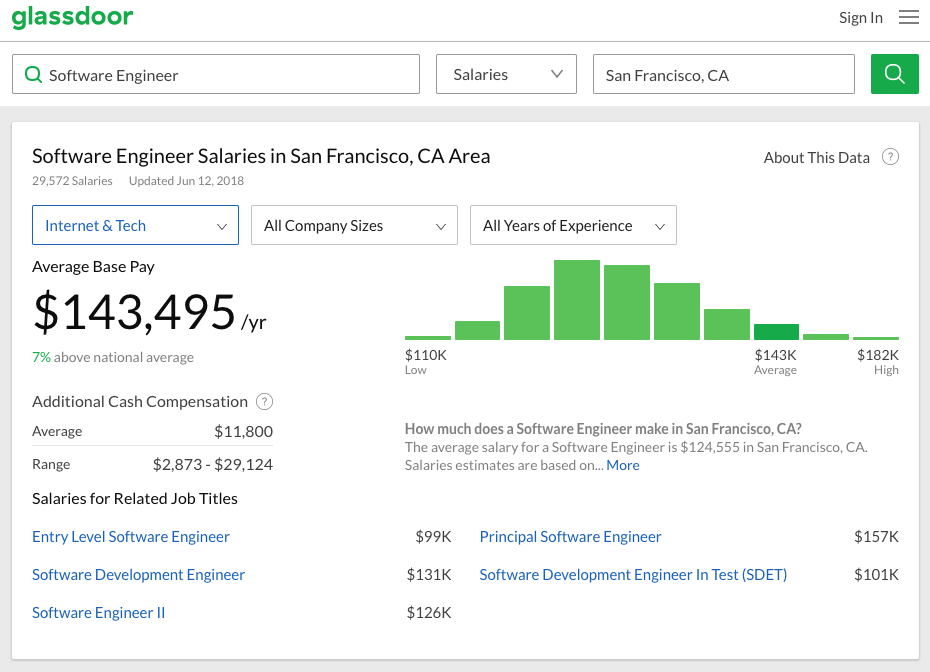The image size is (930, 672).
Task: Click Additional Cash Compensation help icon
Action: pyautogui.click(x=264, y=402)
